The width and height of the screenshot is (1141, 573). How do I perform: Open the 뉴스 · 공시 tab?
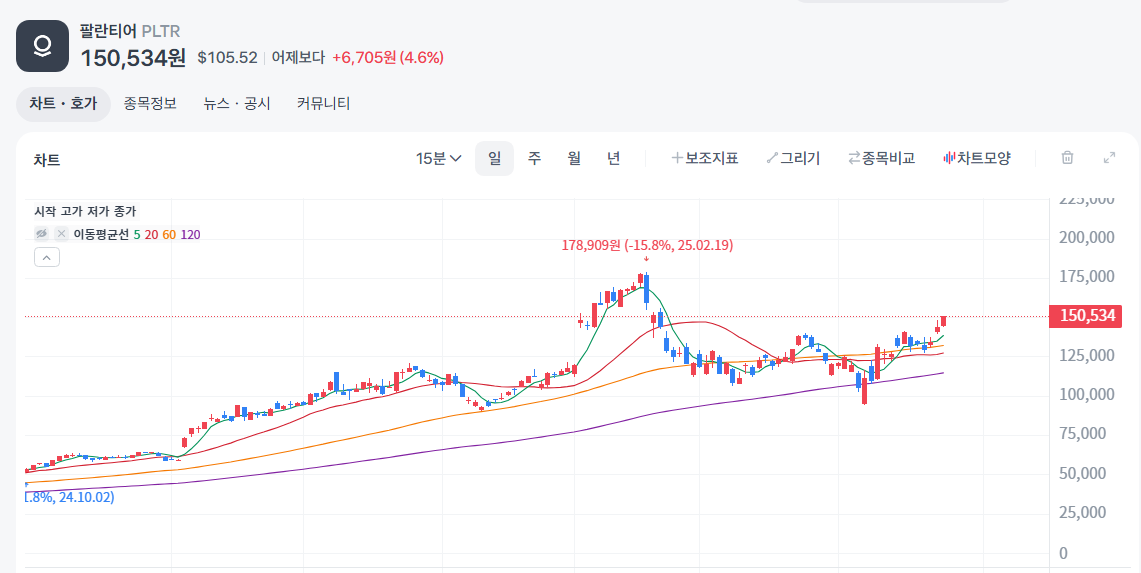click(236, 104)
